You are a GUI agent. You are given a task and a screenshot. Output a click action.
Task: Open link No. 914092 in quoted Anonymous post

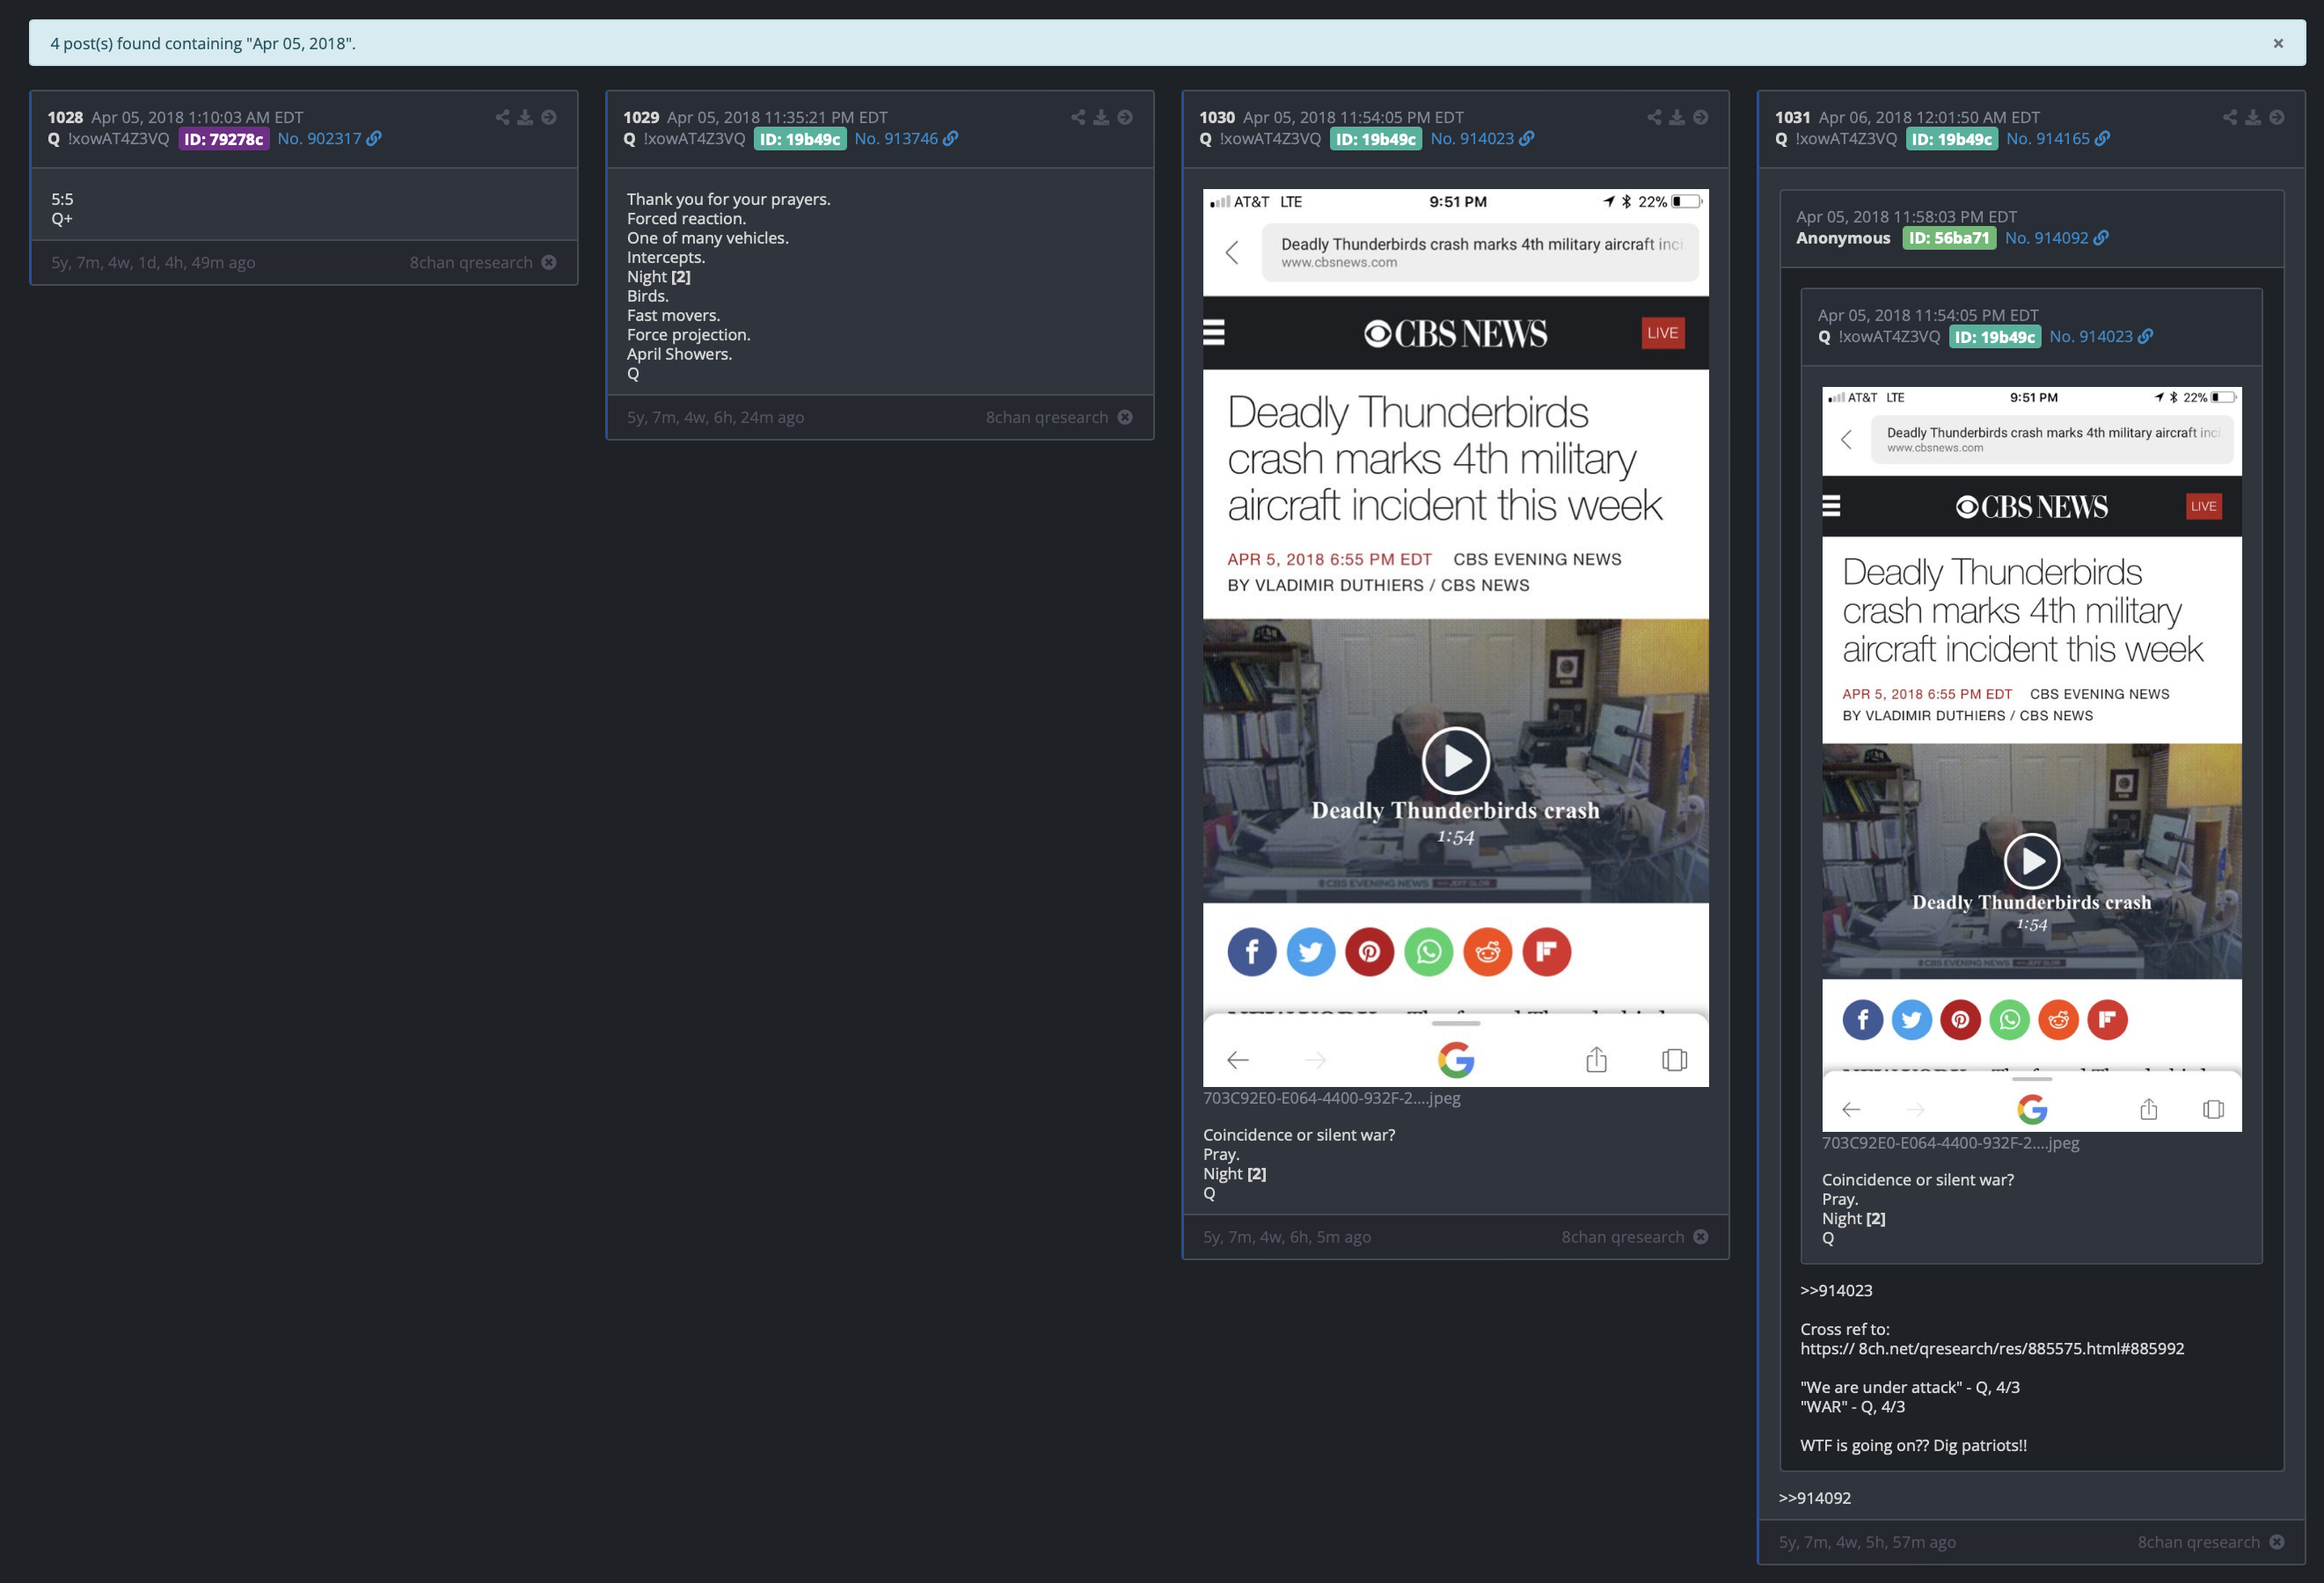(2056, 237)
